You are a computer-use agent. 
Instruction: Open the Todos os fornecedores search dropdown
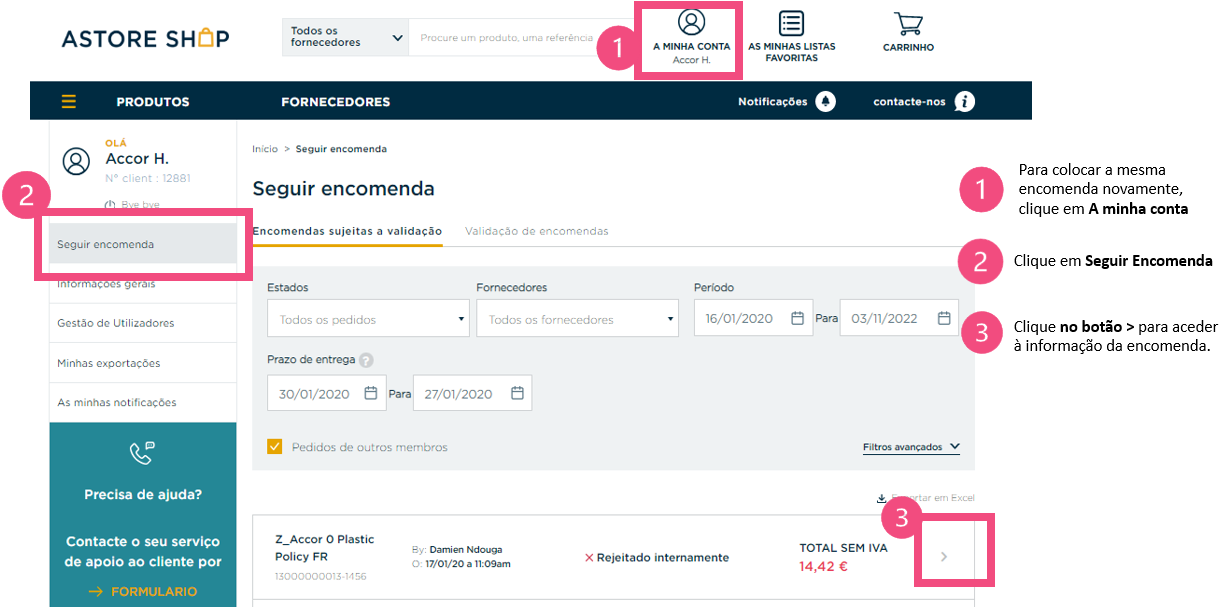(x=346, y=37)
